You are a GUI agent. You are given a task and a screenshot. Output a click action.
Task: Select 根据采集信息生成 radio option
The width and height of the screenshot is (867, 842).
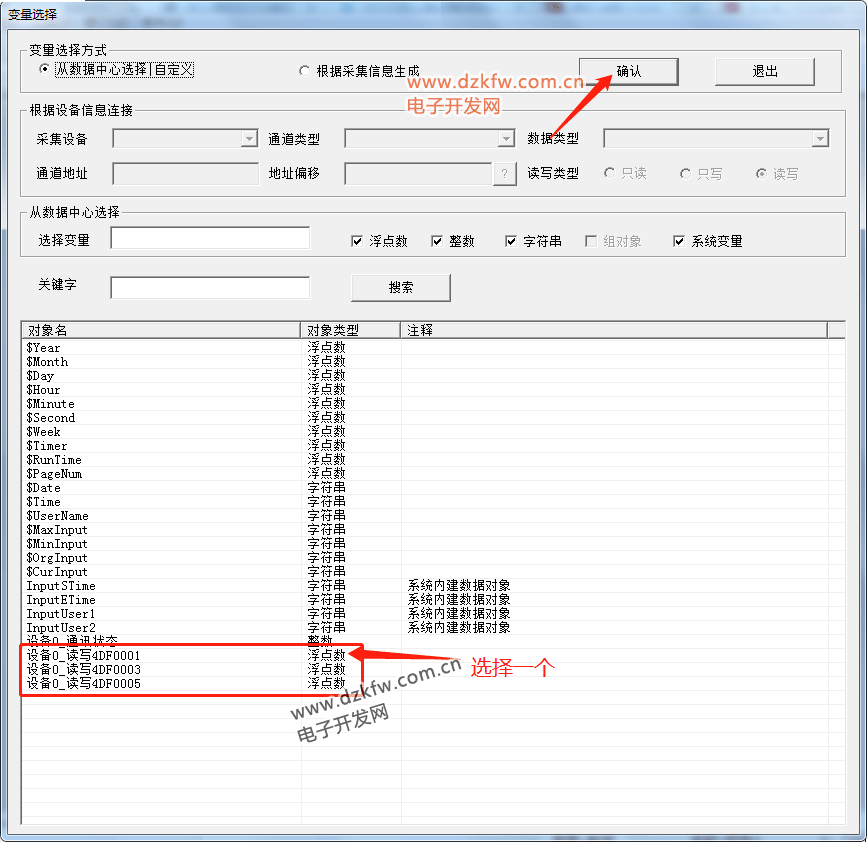(x=305, y=71)
